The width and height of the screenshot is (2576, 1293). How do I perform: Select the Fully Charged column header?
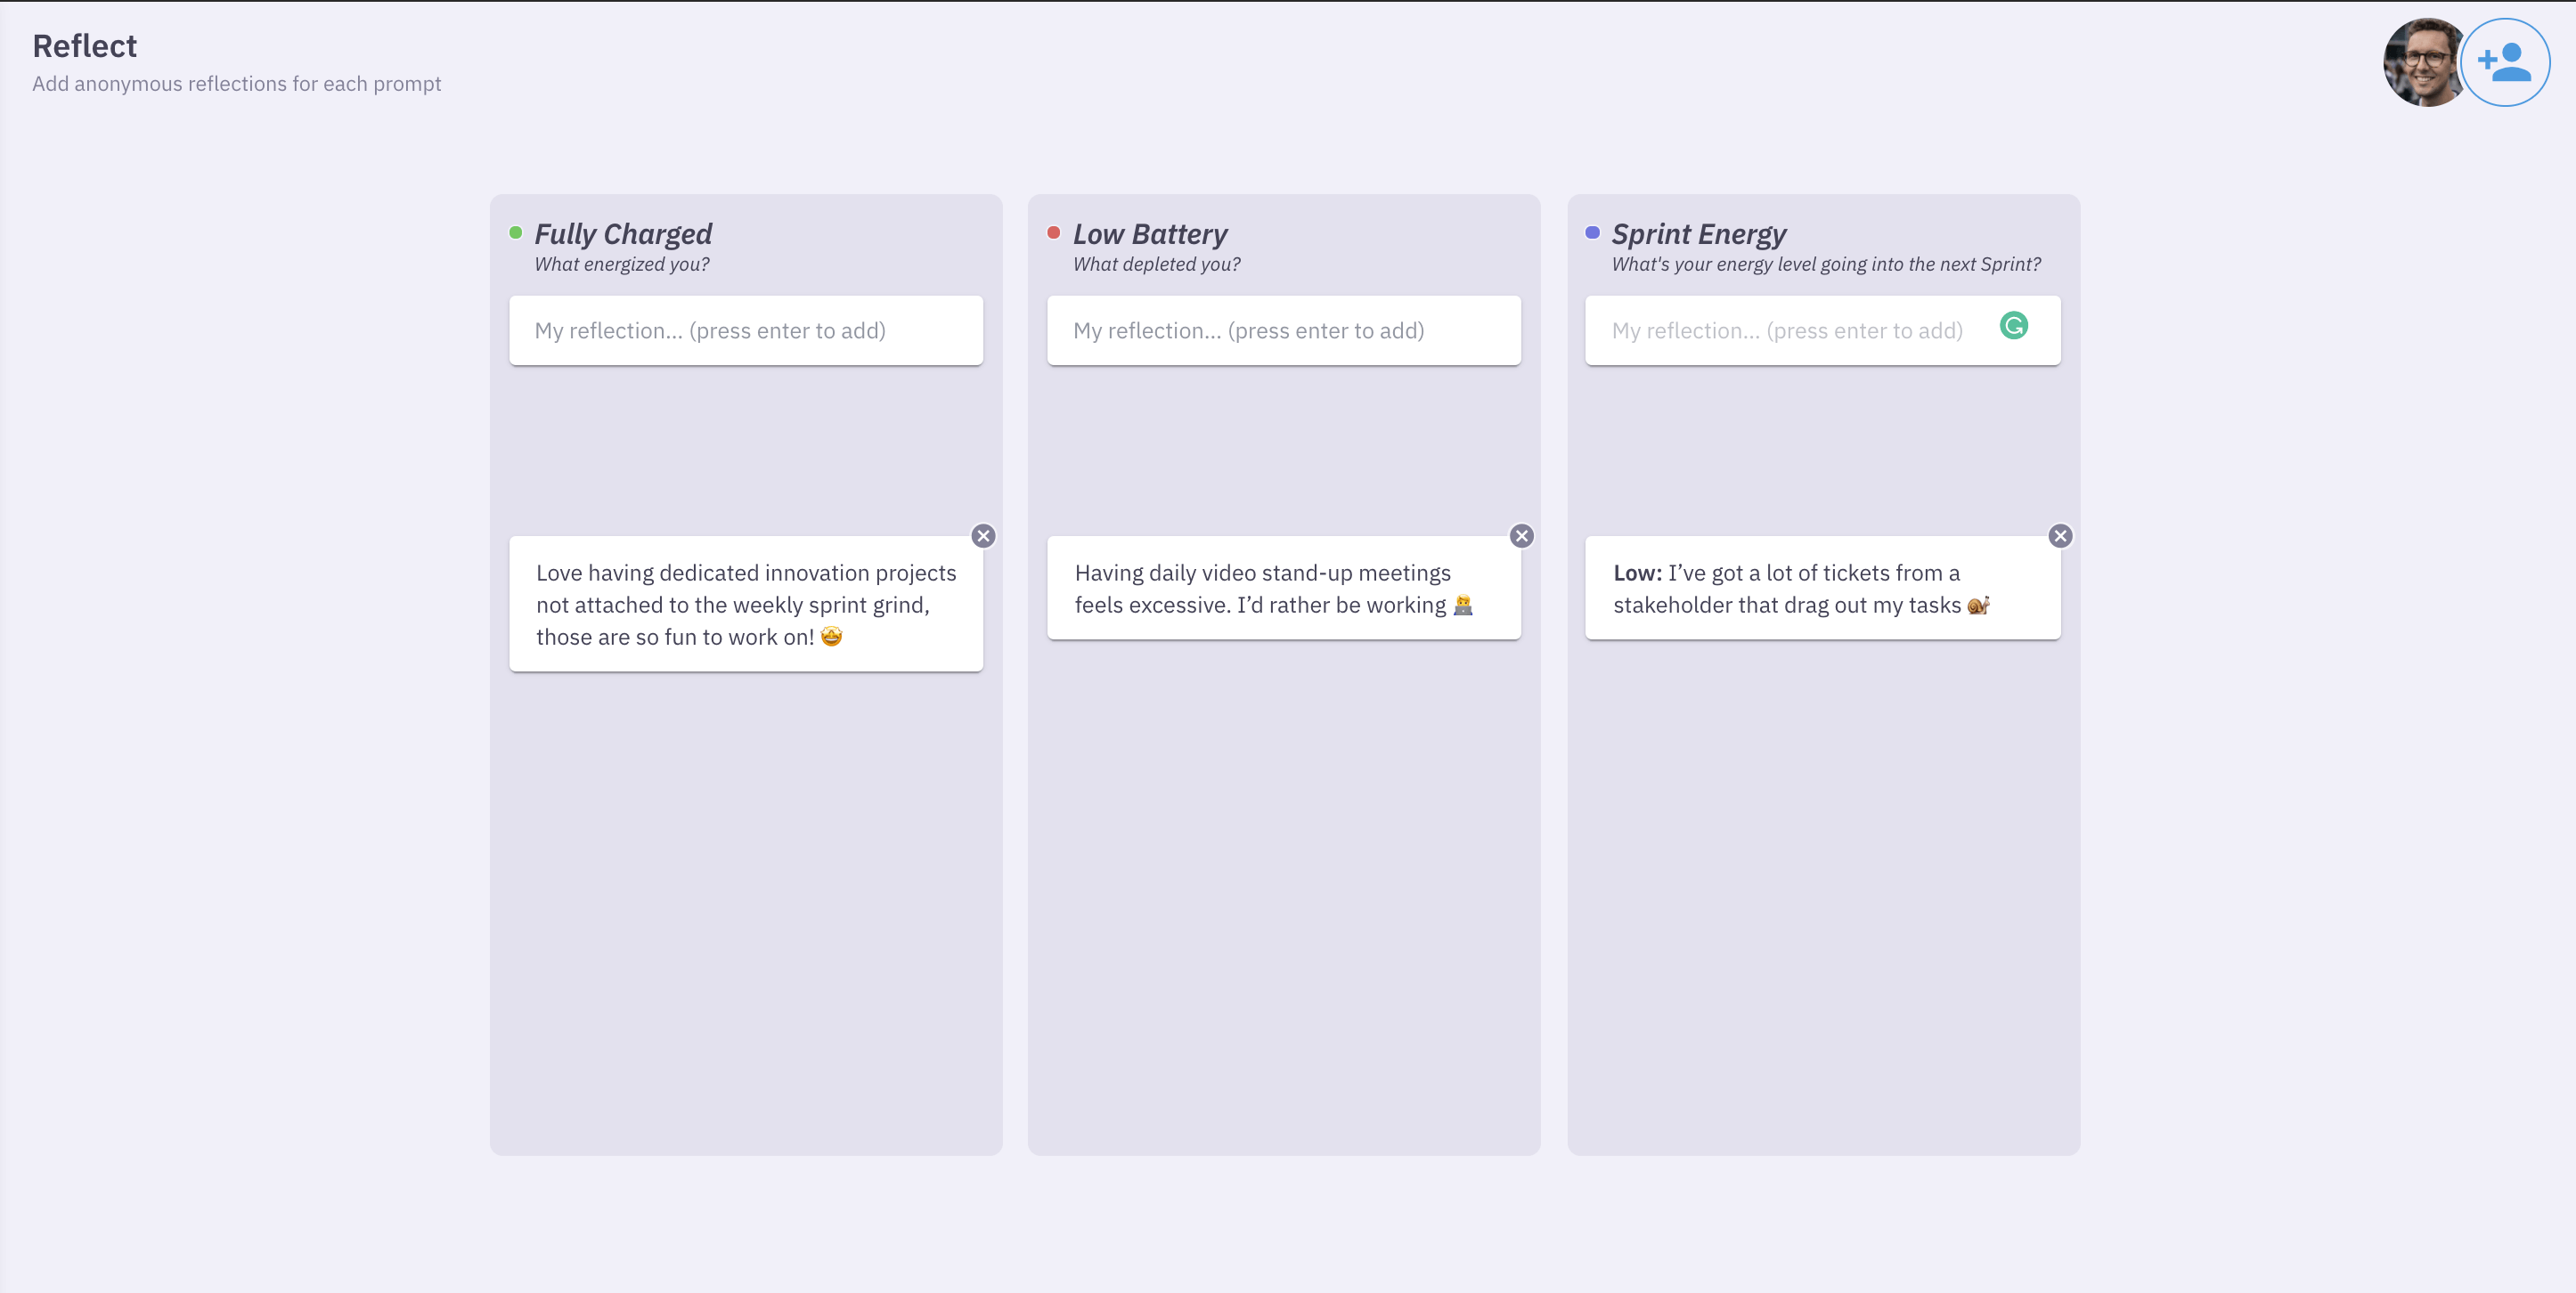pyautogui.click(x=623, y=234)
